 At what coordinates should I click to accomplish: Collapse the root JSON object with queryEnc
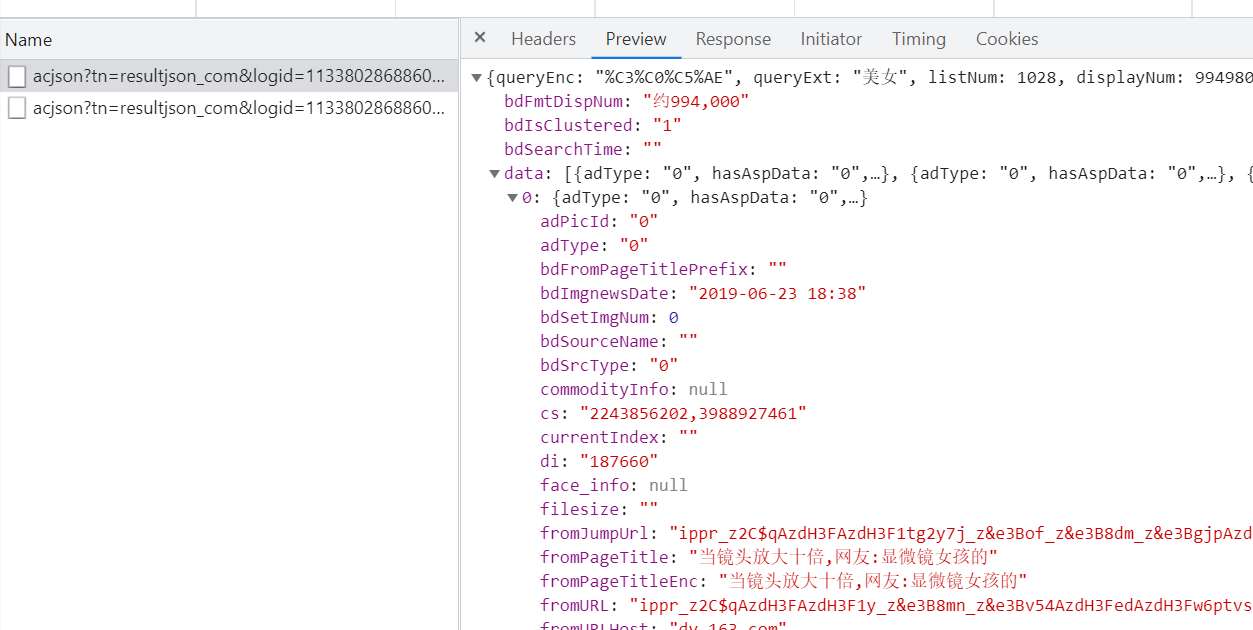click(477, 78)
